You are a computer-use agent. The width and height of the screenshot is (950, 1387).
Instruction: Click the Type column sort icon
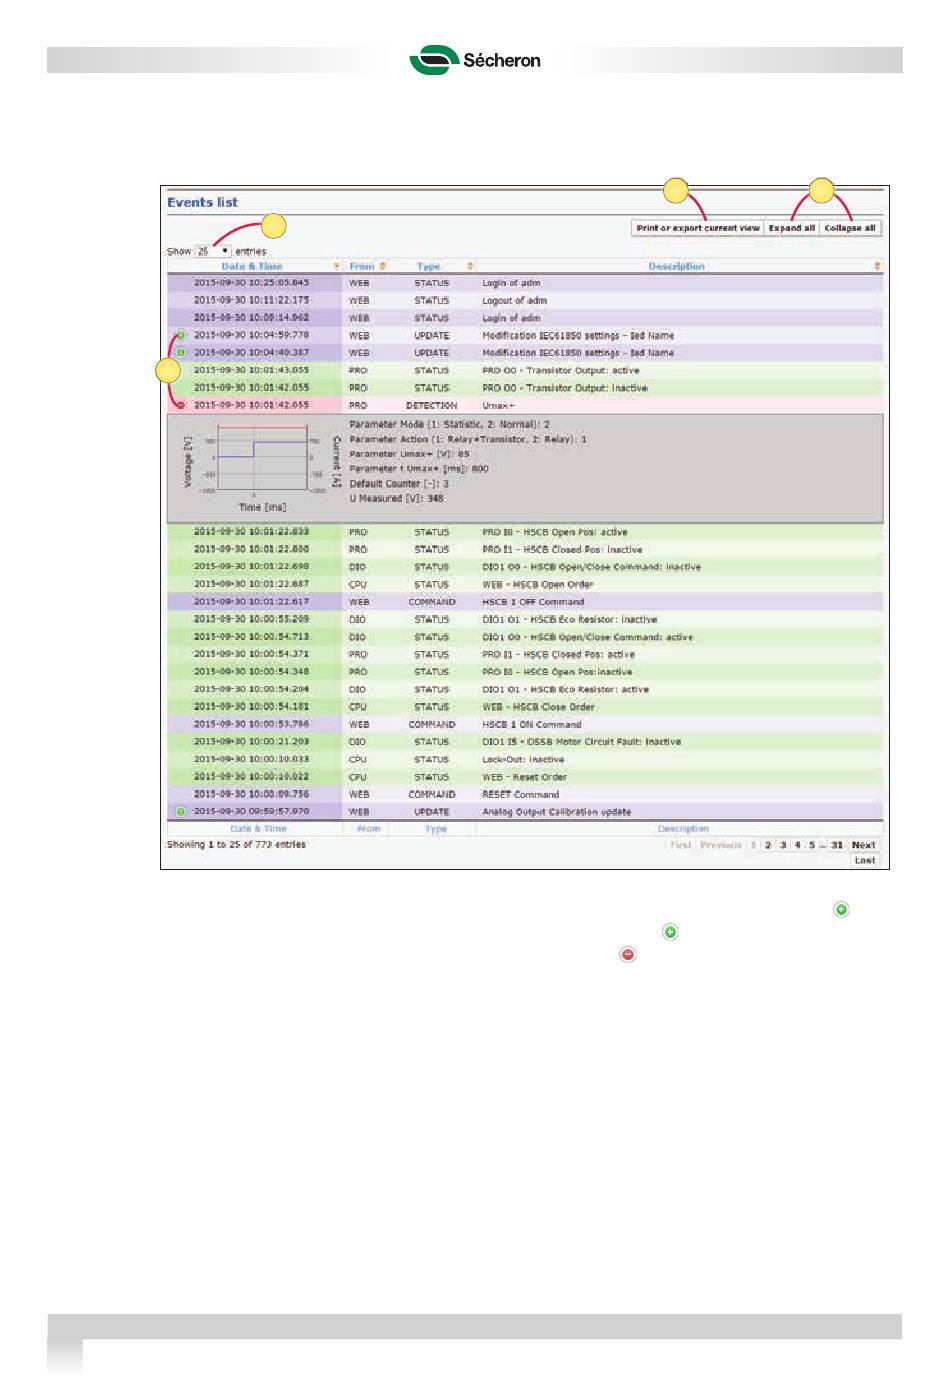tap(470, 266)
